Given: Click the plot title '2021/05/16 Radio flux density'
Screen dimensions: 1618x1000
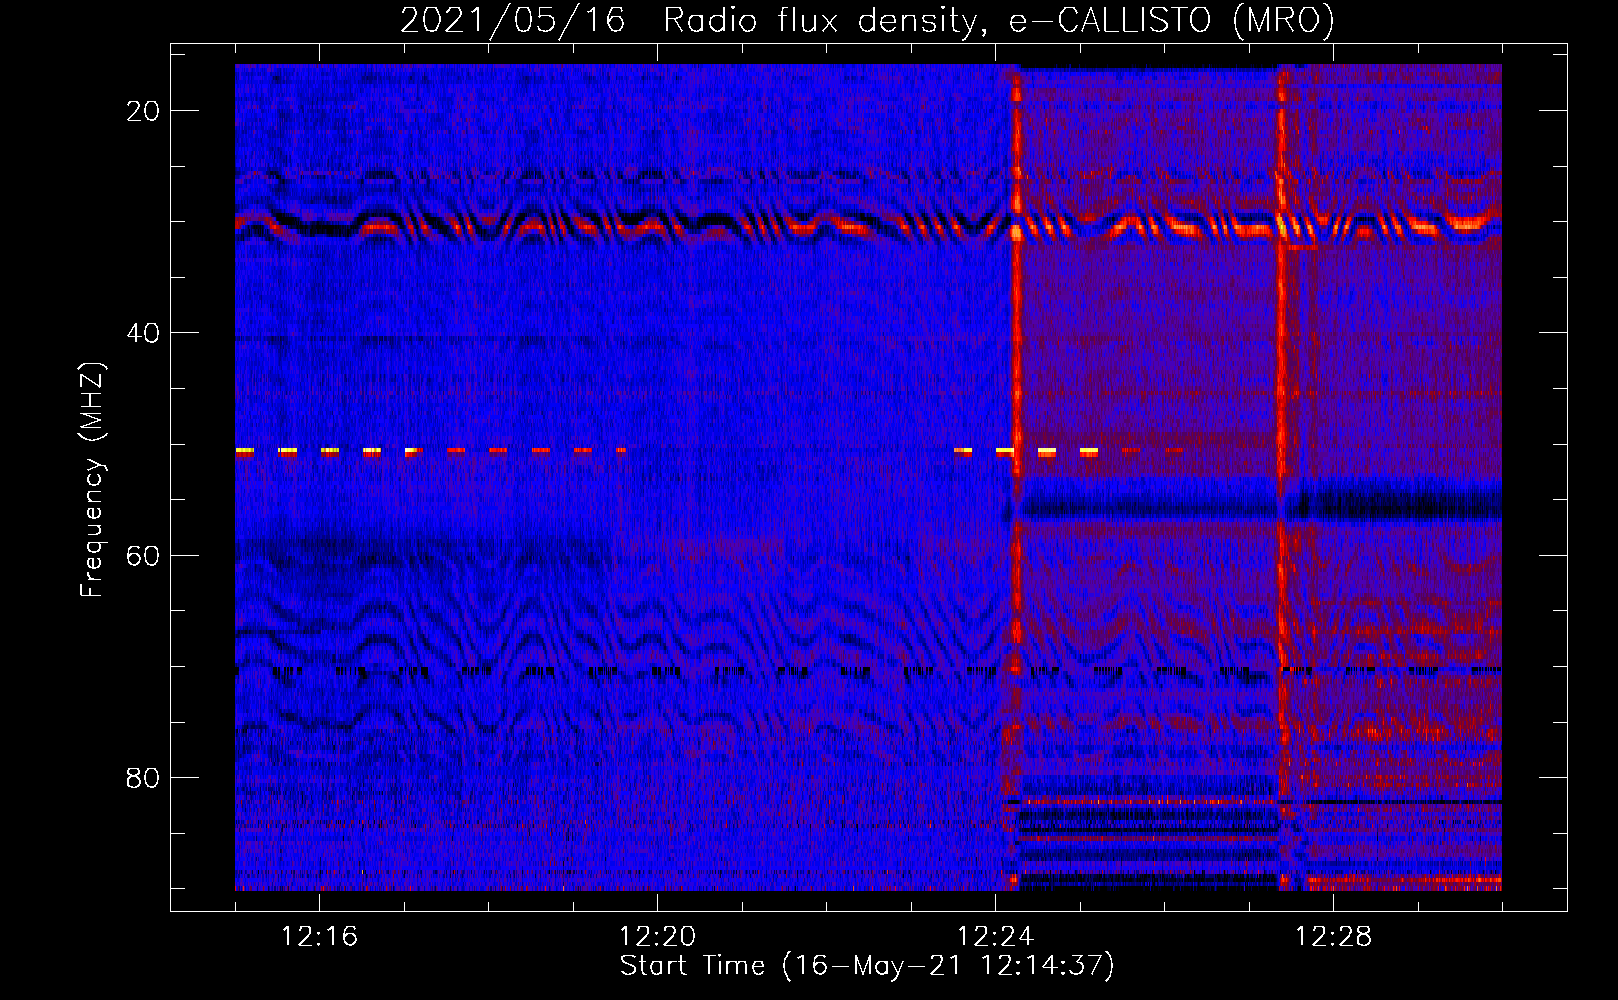Looking at the screenshot, I should click(867, 20).
